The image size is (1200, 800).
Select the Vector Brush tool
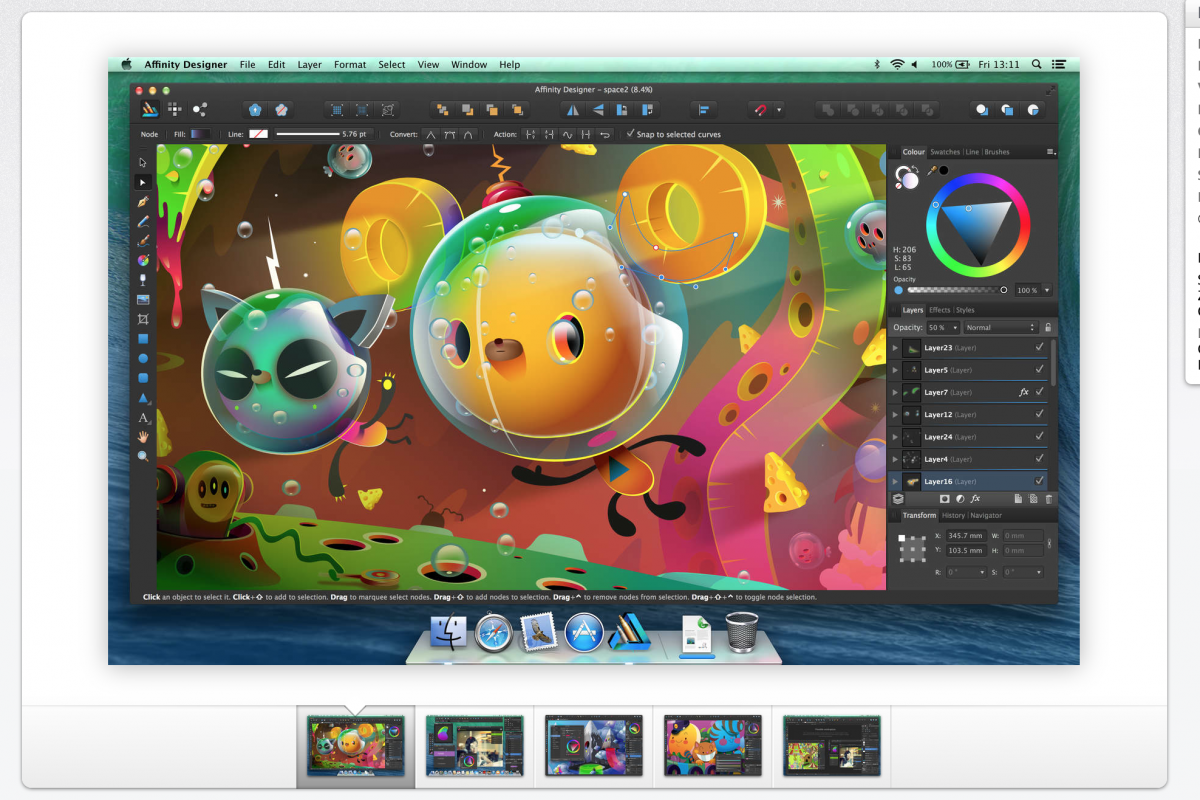[143, 240]
